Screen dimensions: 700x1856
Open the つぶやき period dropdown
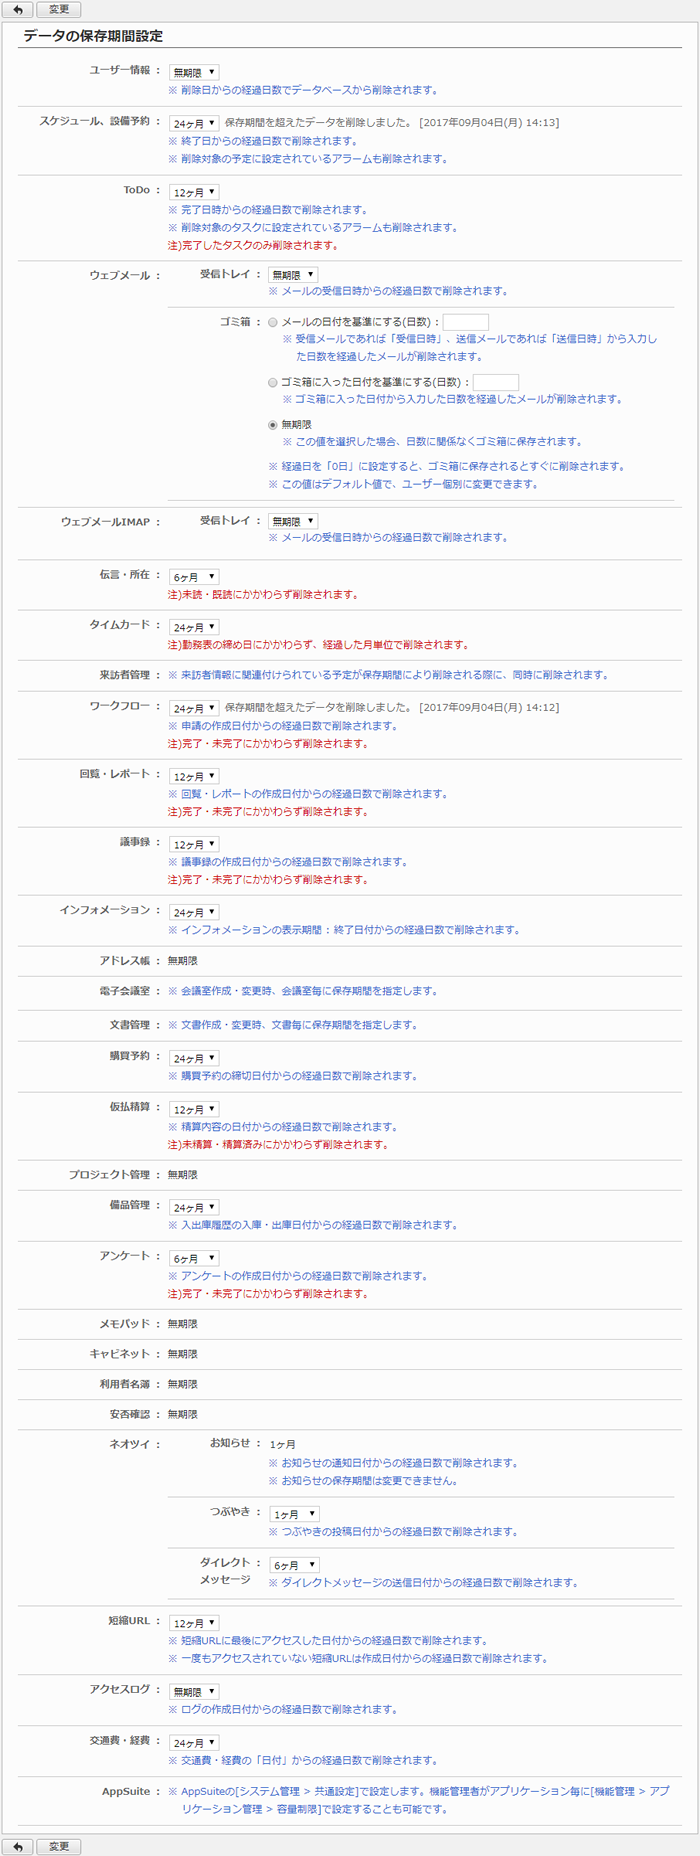[294, 1514]
